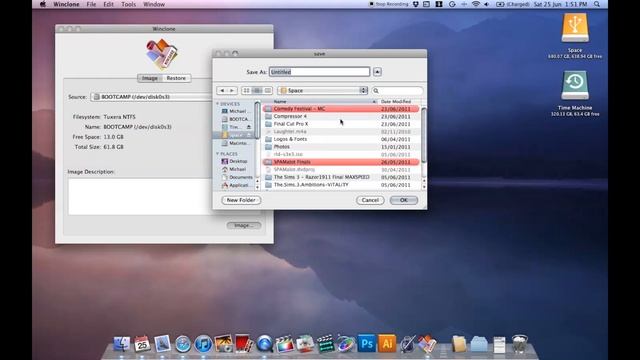This screenshot has height=360, width=640.
Task: Click the Wi-Fi status icon
Action: pyautogui.click(x=476, y=4)
